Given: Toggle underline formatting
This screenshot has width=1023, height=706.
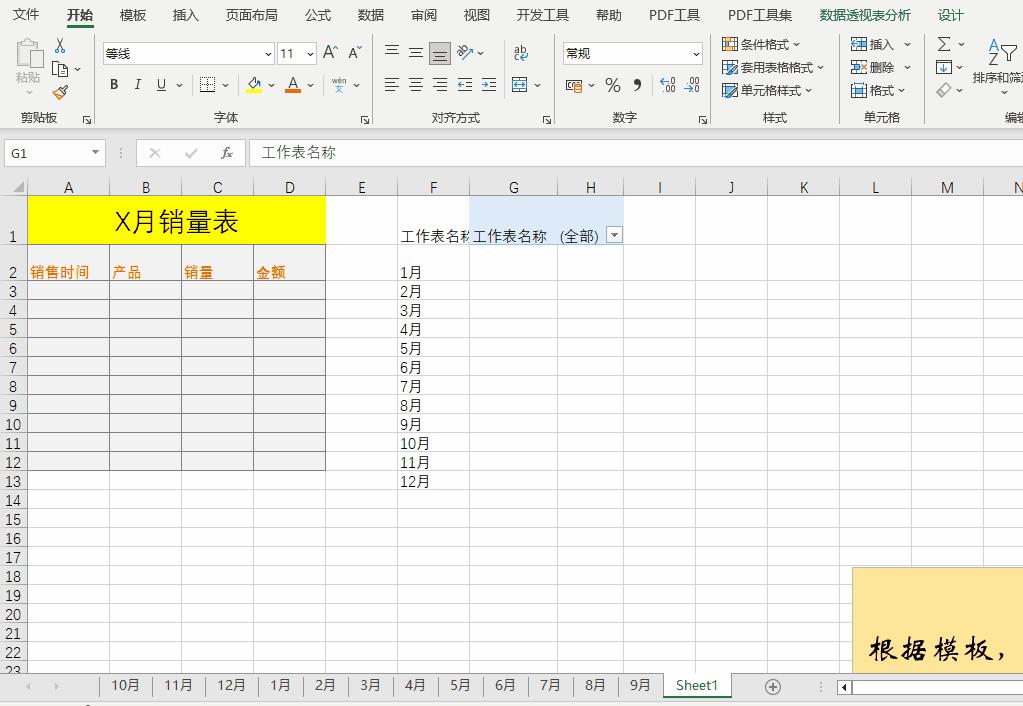Looking at the screenshot, I should (160, 84).
